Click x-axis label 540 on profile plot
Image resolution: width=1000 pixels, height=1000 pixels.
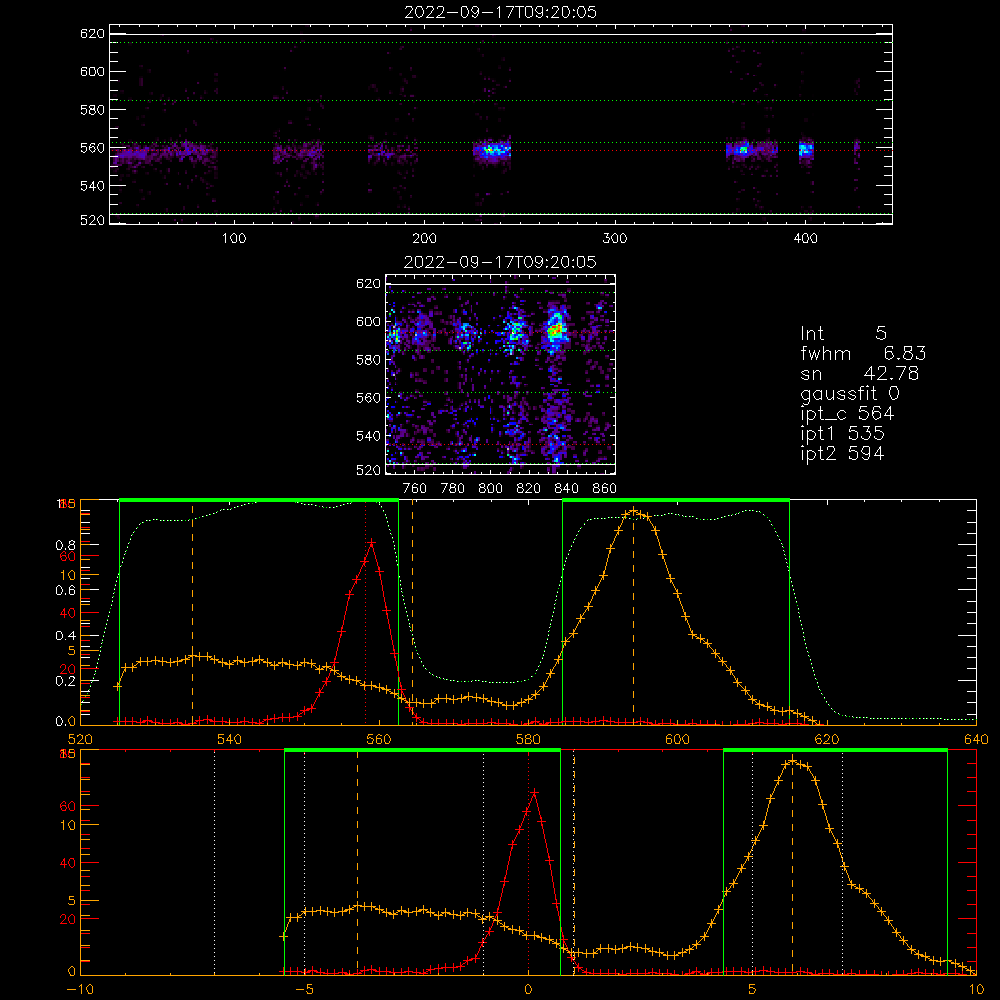click(230, 740)
